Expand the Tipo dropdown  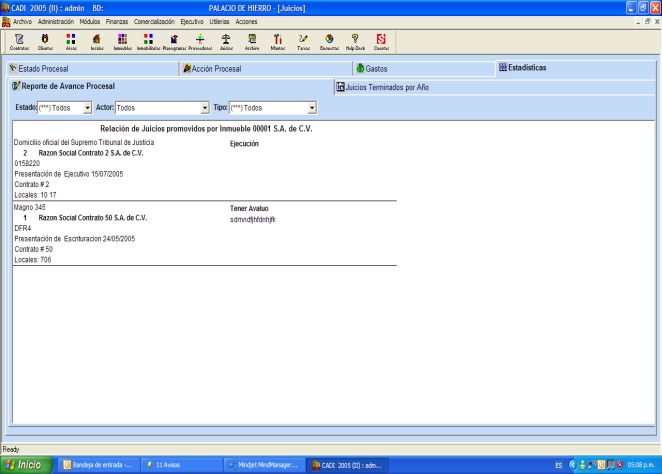tap(312, 107)
